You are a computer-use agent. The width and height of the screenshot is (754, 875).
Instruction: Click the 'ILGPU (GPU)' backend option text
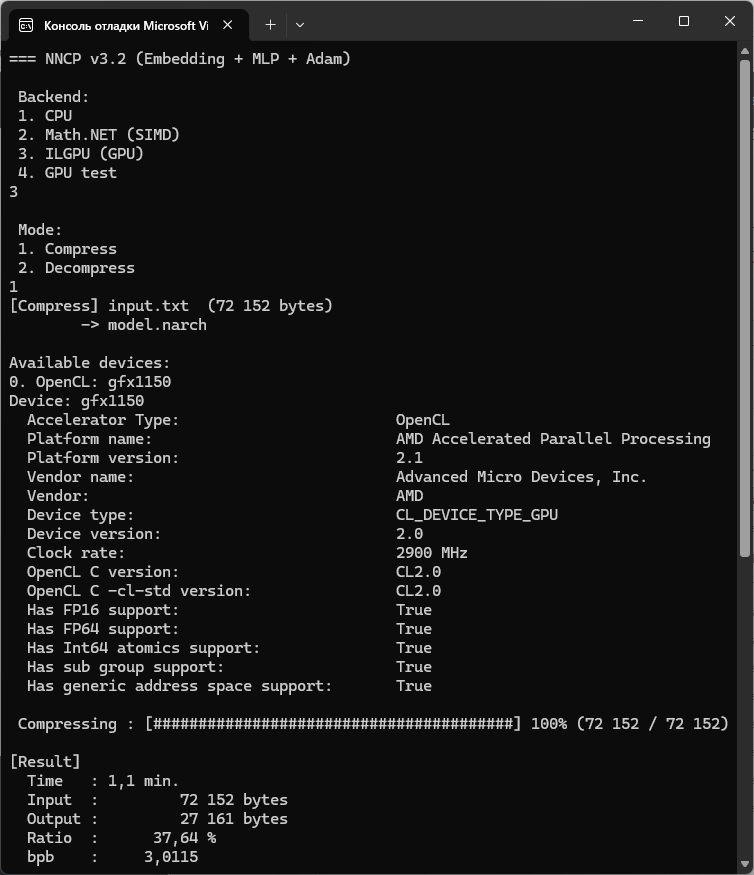click(x=94, y=153)
